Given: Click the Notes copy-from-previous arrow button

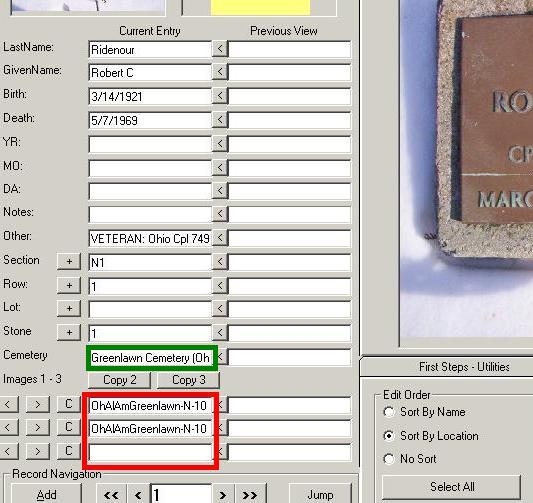Looking at the screenshot, I should (x=220, y=213).
